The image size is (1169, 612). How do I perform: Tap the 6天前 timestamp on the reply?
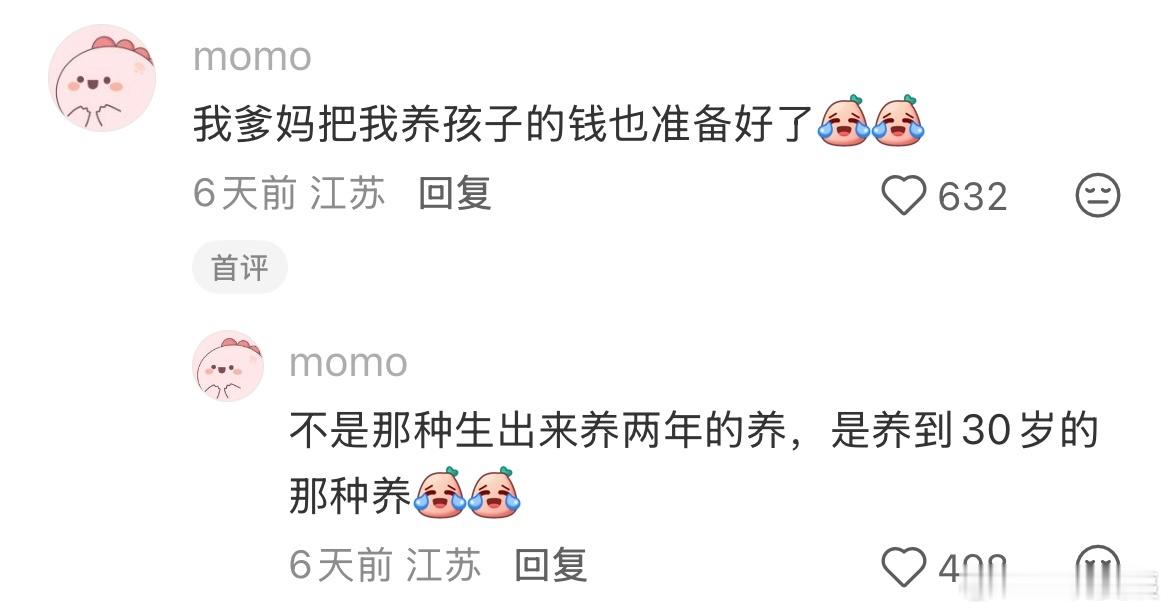click(x=341, y=565)
